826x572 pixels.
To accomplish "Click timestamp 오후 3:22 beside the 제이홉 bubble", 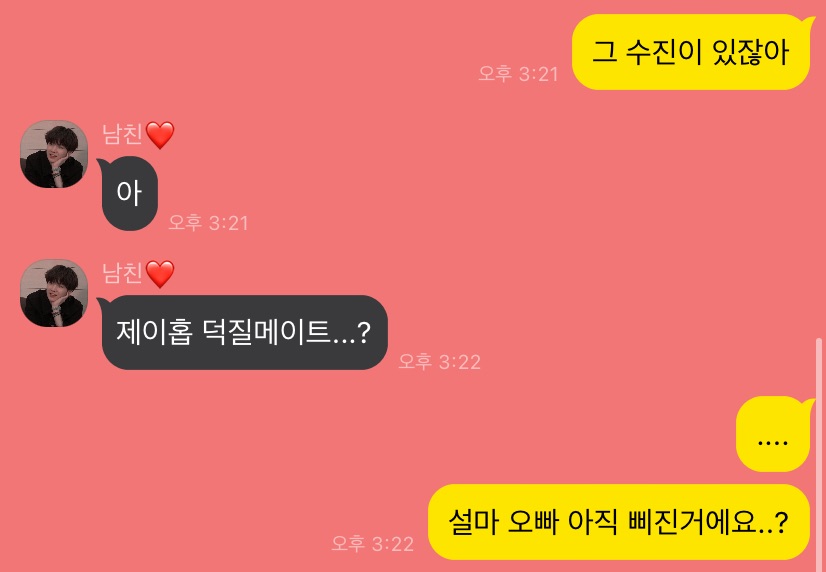I will [x=439, y=362].
